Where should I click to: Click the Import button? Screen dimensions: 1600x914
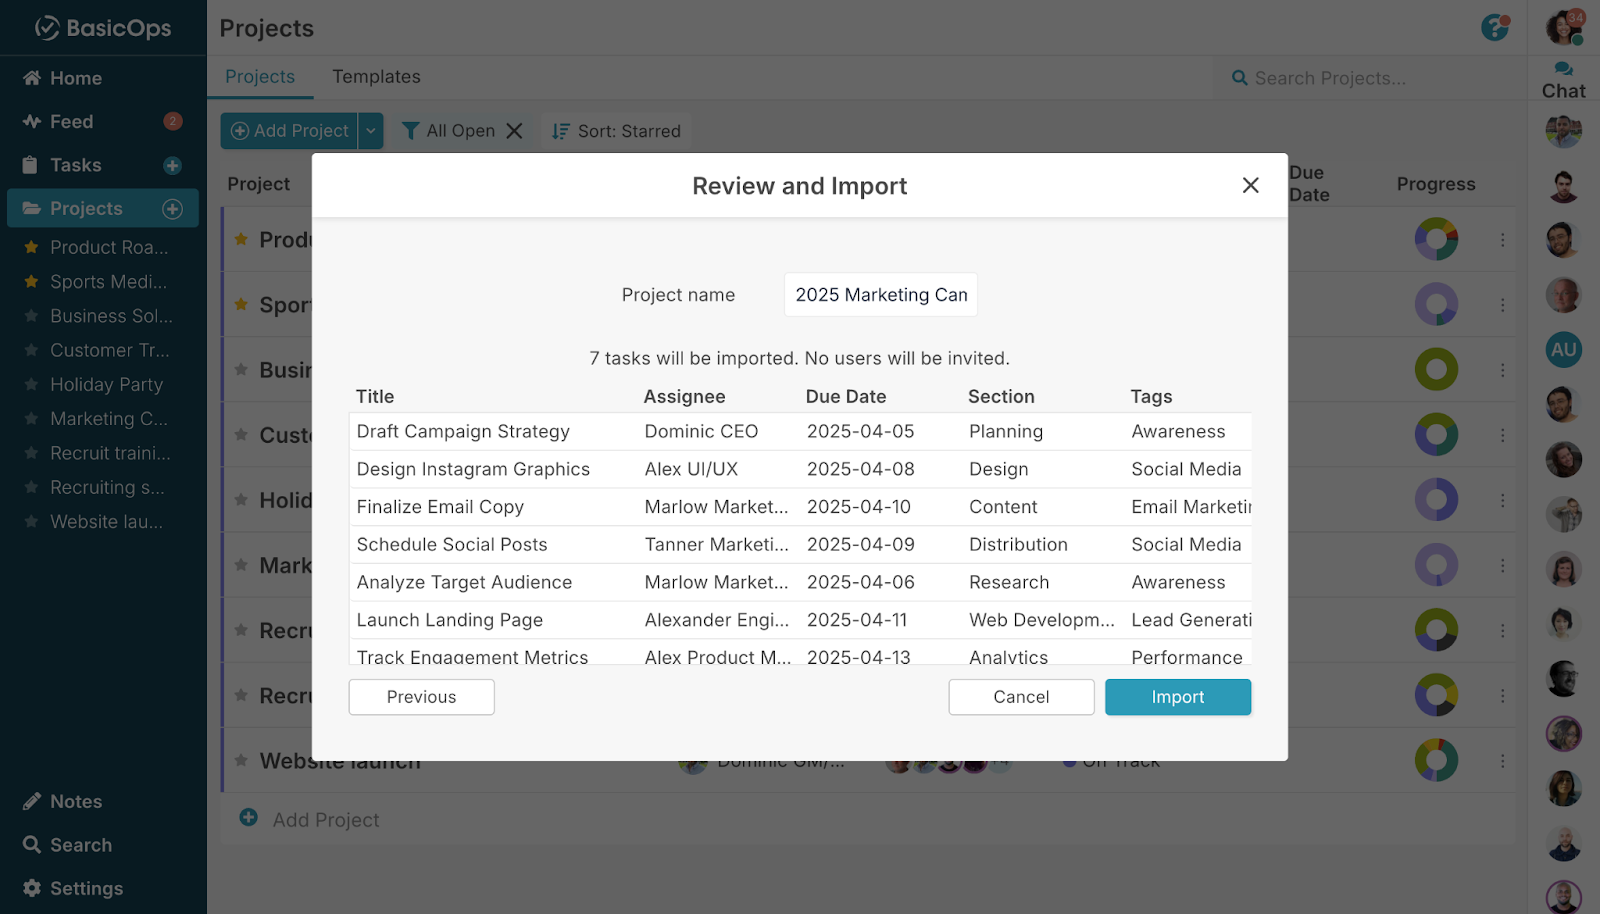point(1177,697)
